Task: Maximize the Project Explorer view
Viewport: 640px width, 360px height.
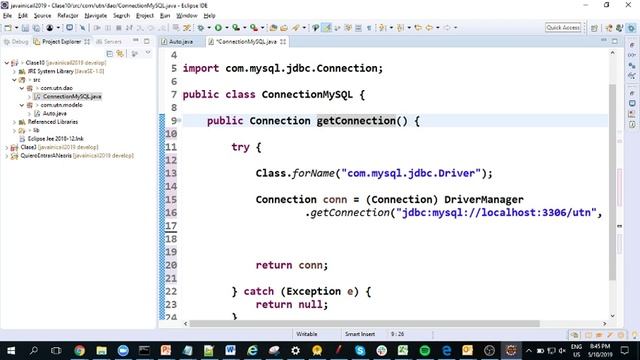Action: pos(147,41)
